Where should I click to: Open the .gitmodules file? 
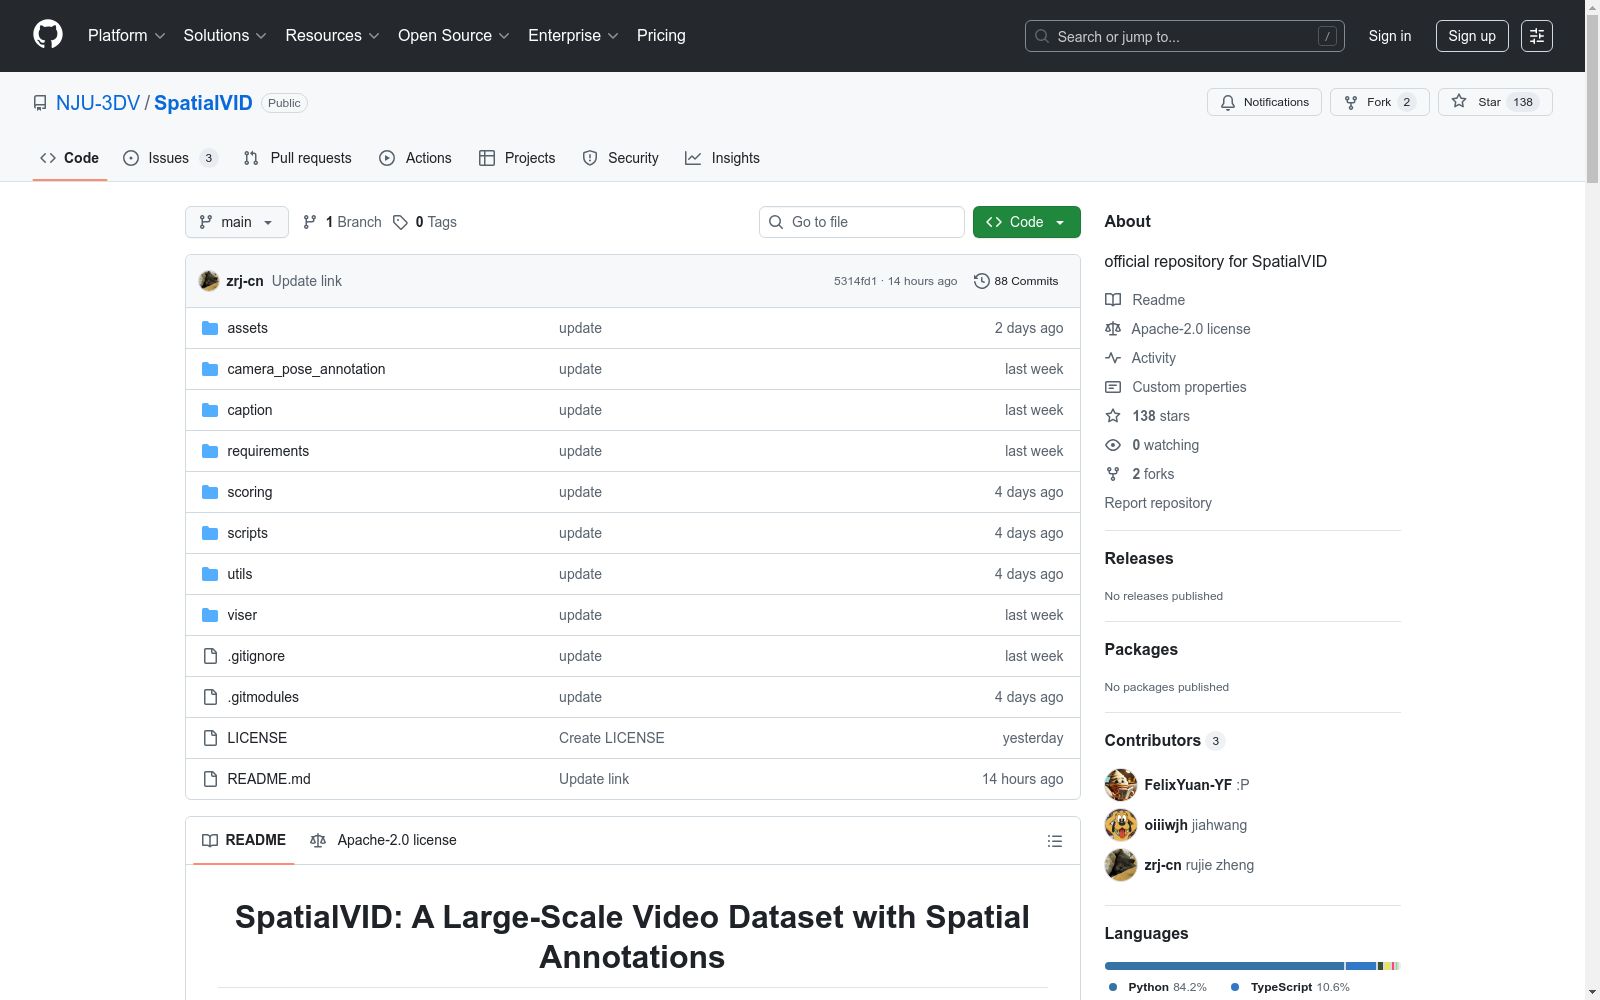click(263, 697)
